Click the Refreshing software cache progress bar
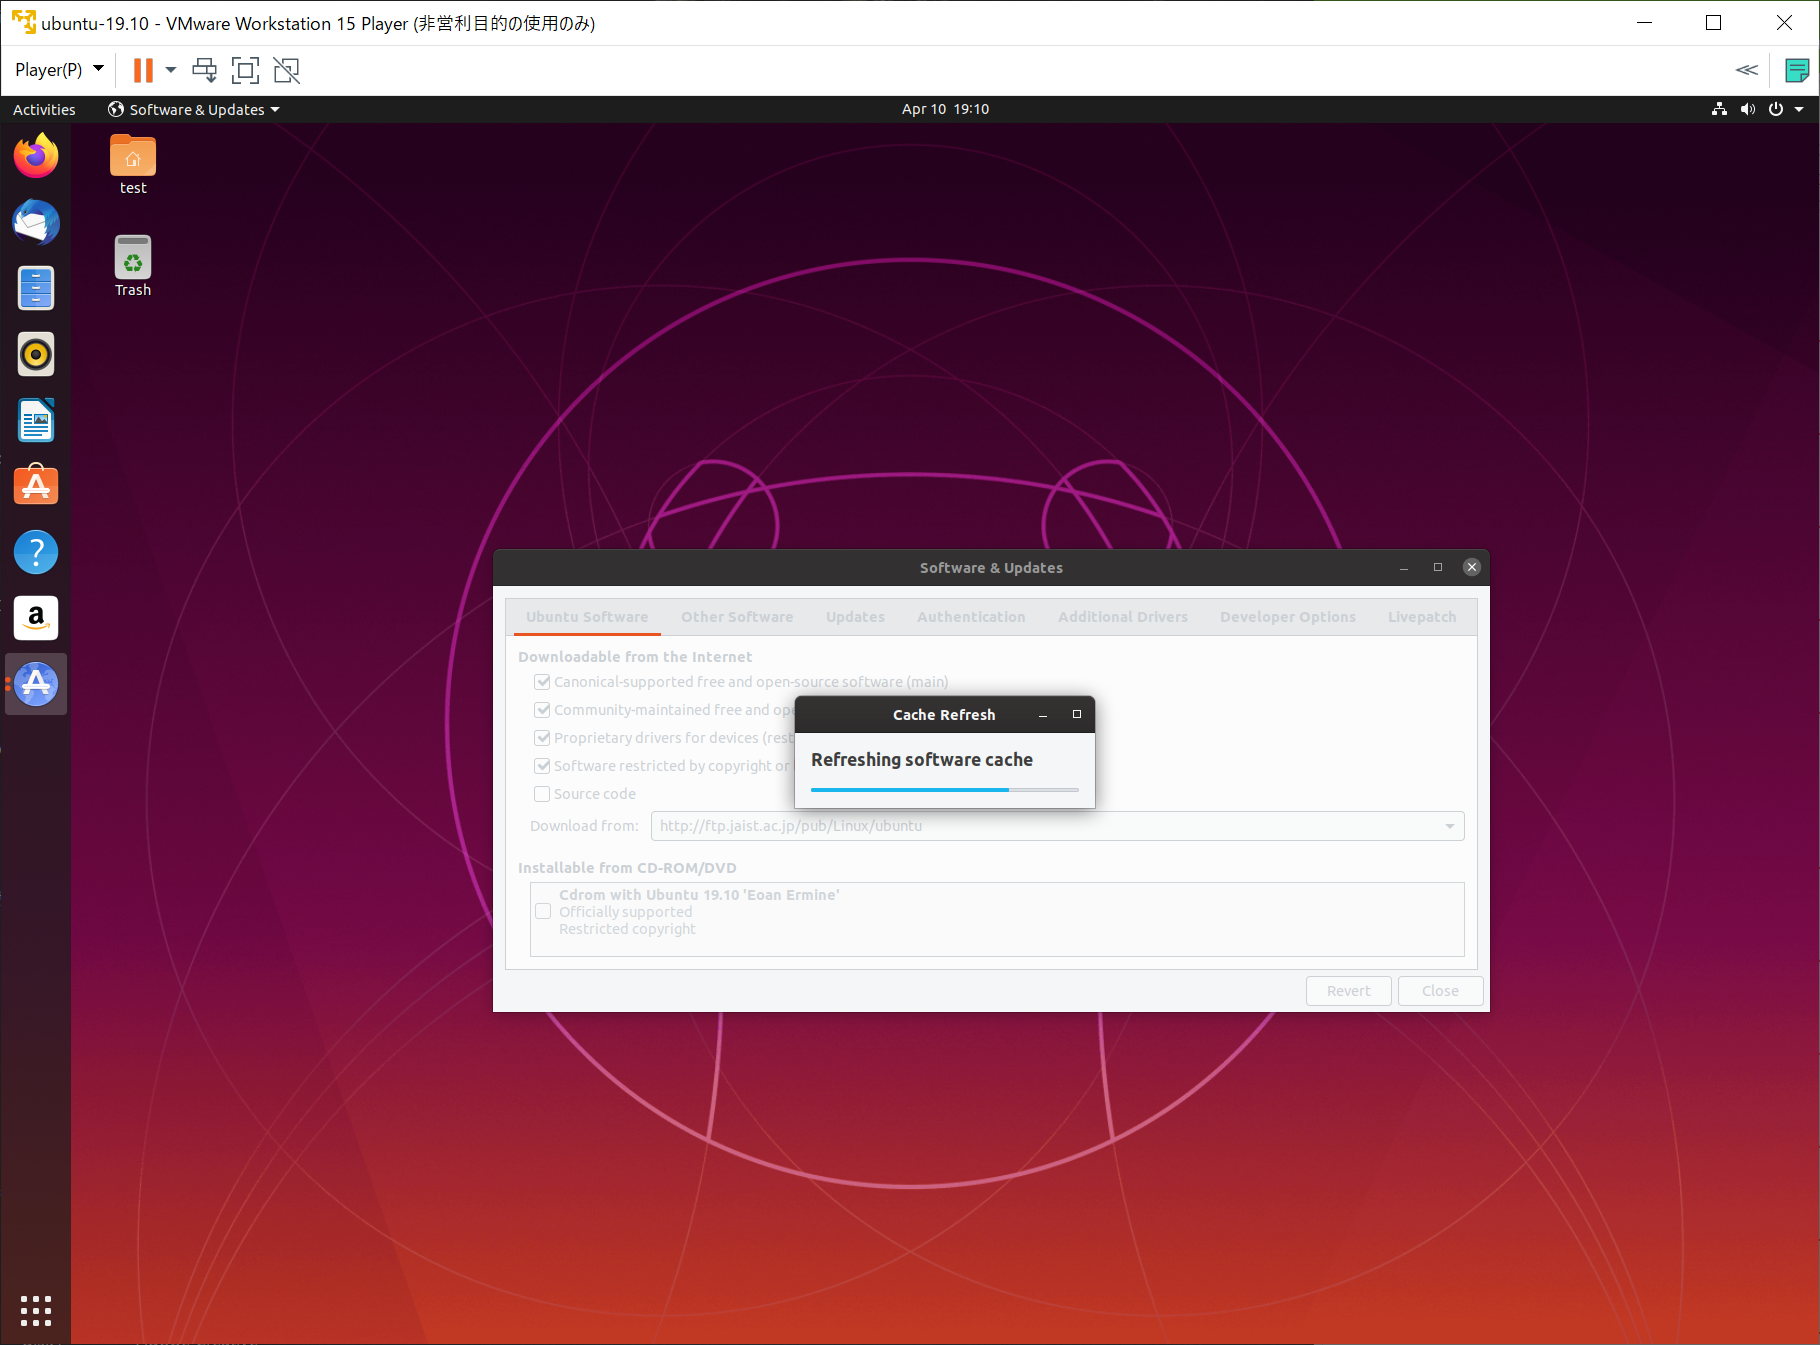The image size is (1820, 1345). tap(945, 790)
